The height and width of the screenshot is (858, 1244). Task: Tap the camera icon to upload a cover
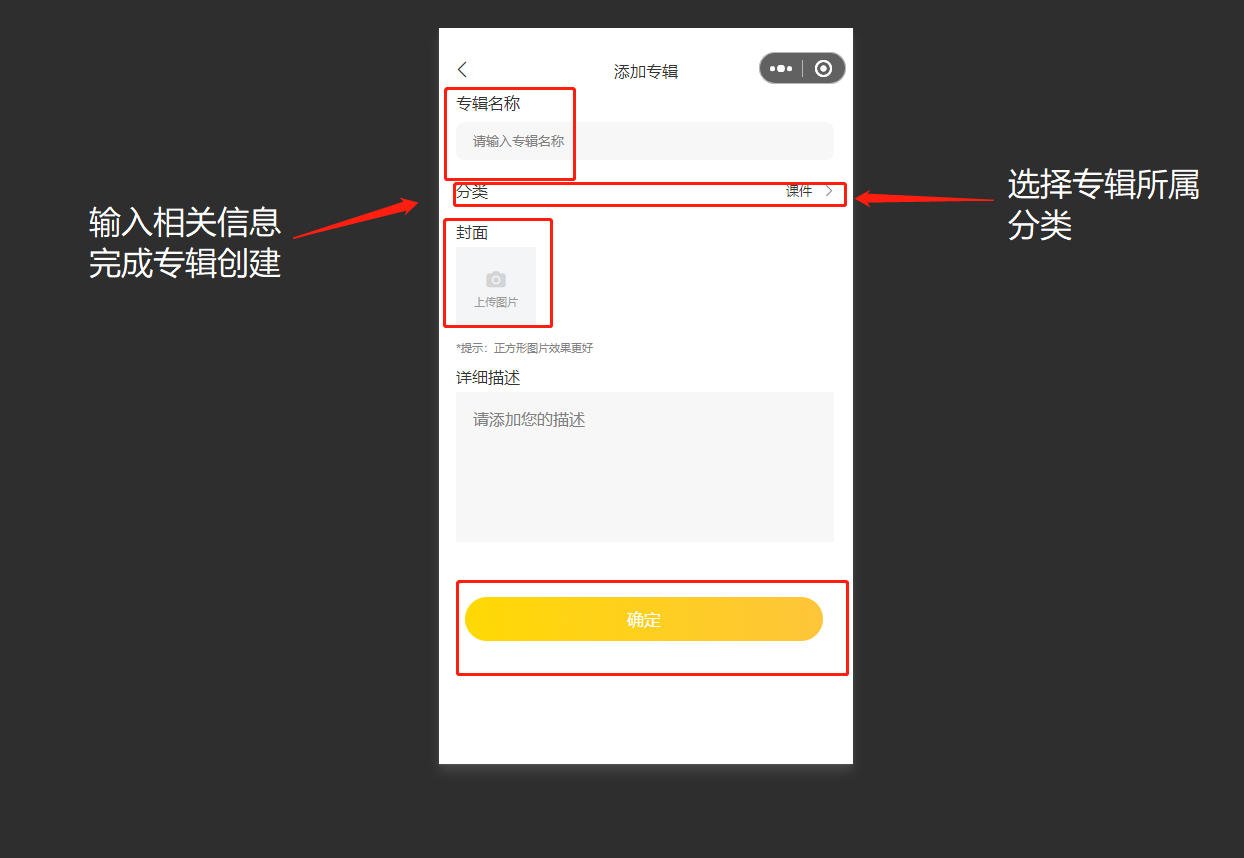pyautogui.click(x=496, y=280)
